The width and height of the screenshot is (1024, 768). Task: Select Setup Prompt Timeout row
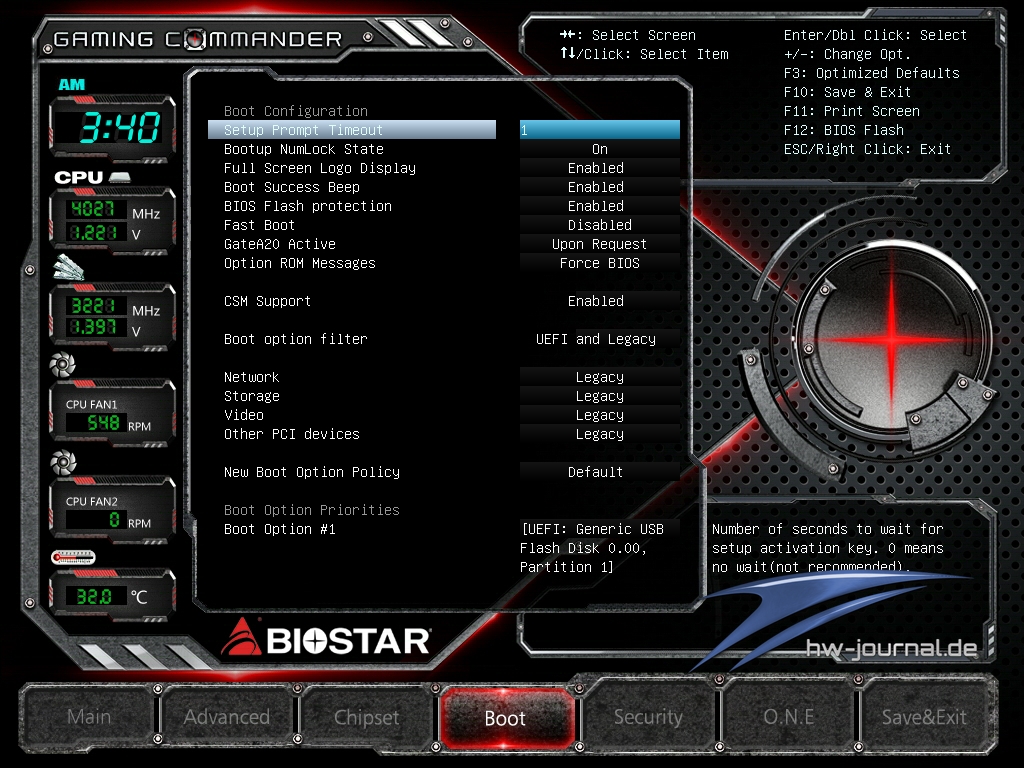352,129
